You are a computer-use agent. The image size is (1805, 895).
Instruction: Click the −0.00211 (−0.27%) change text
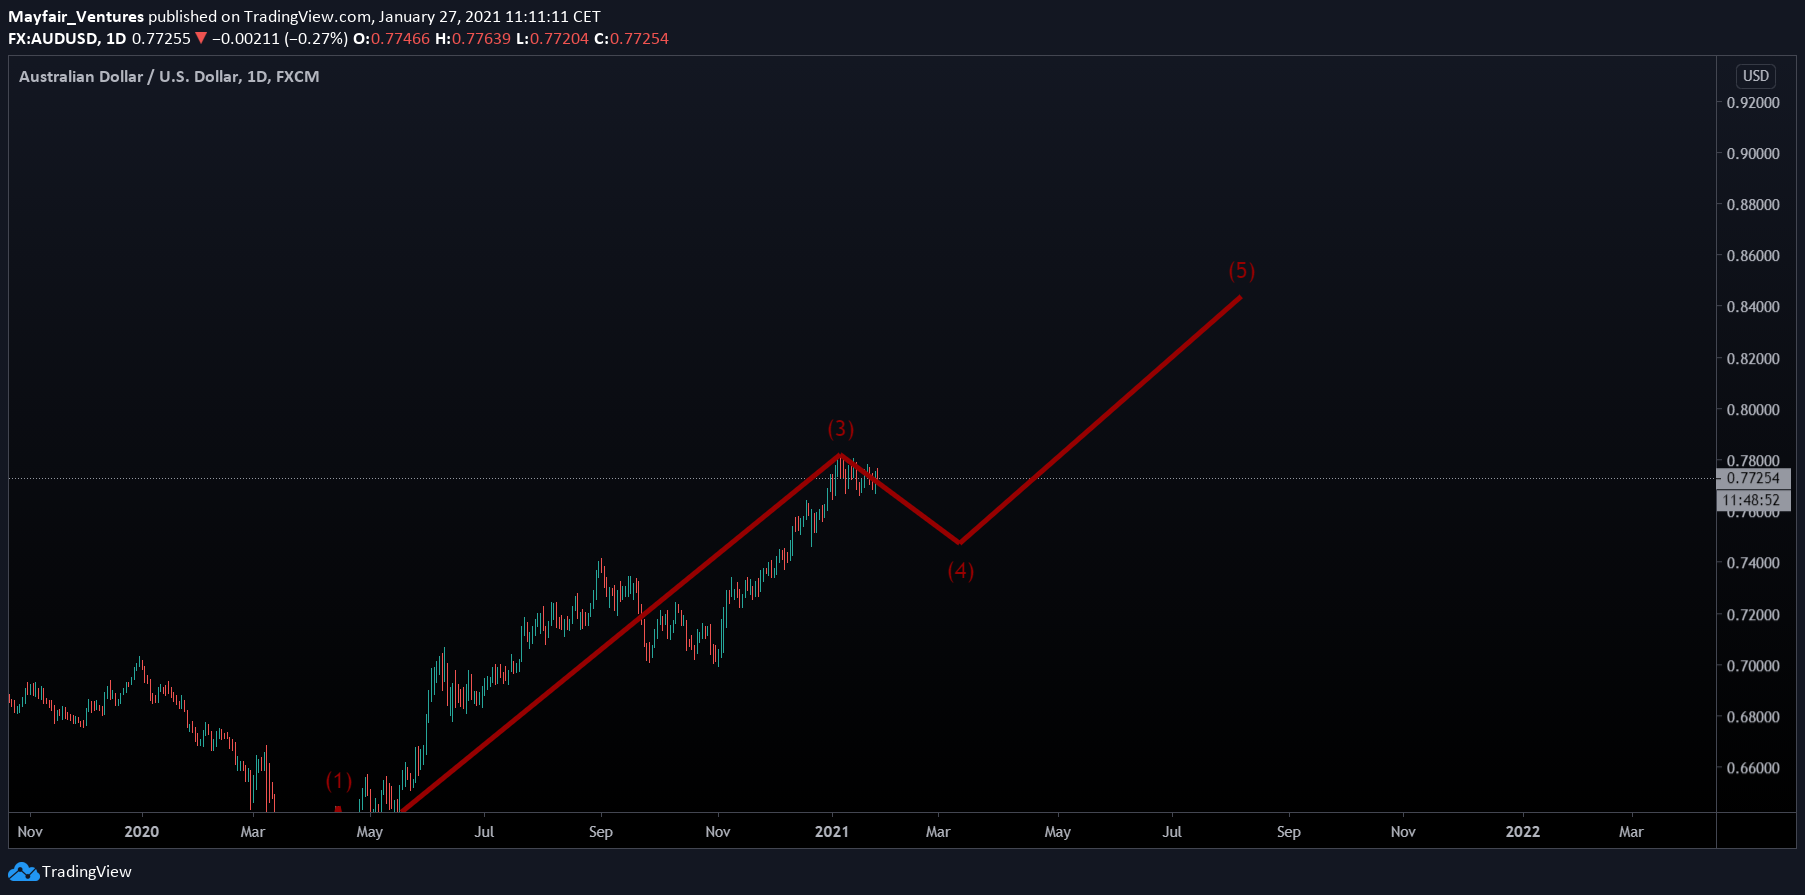point(280,39)
